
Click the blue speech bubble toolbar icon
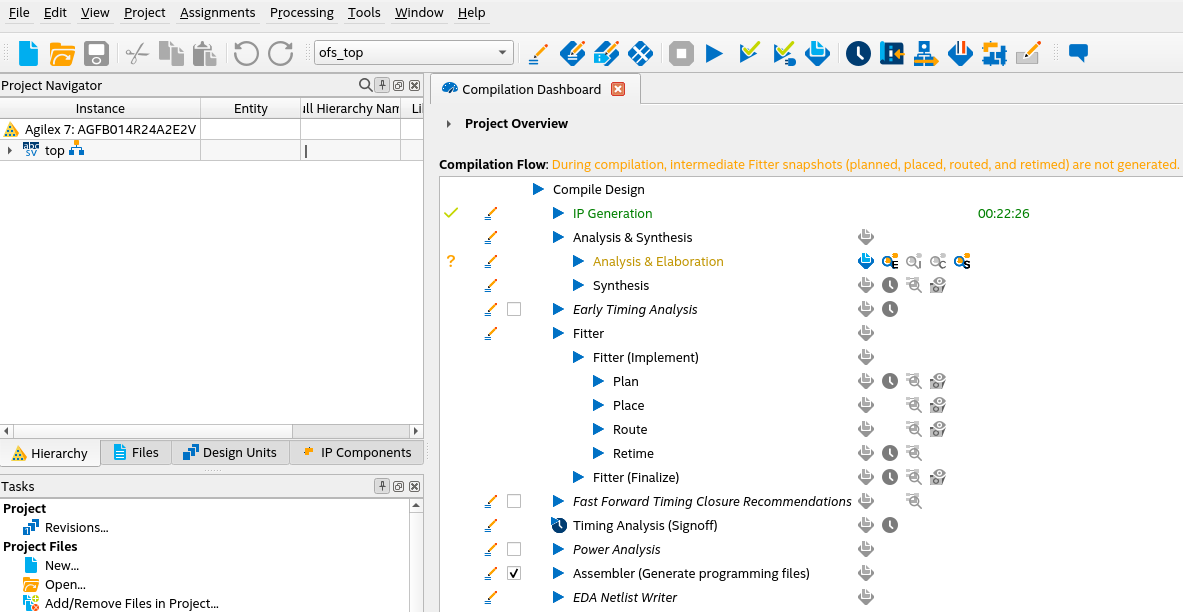pyautogui.click(x=1078, y=53)
